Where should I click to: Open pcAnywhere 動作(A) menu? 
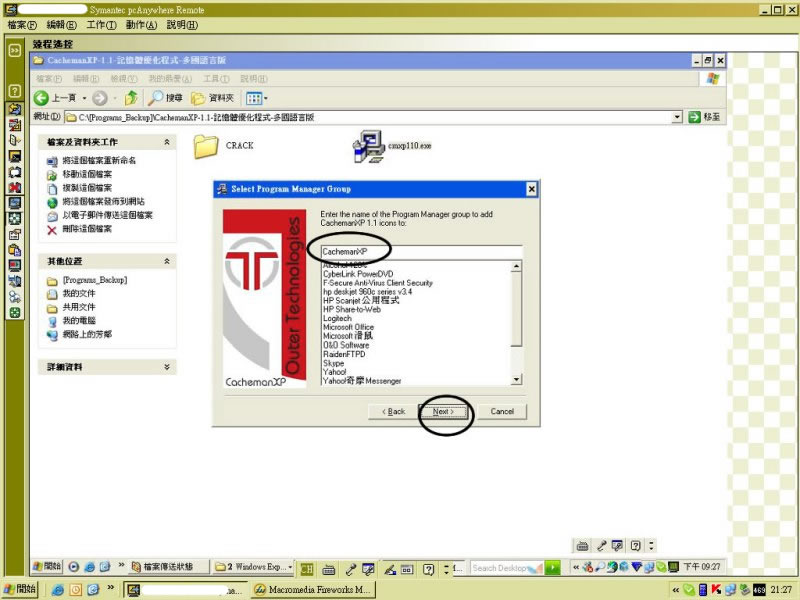[141, 25]
